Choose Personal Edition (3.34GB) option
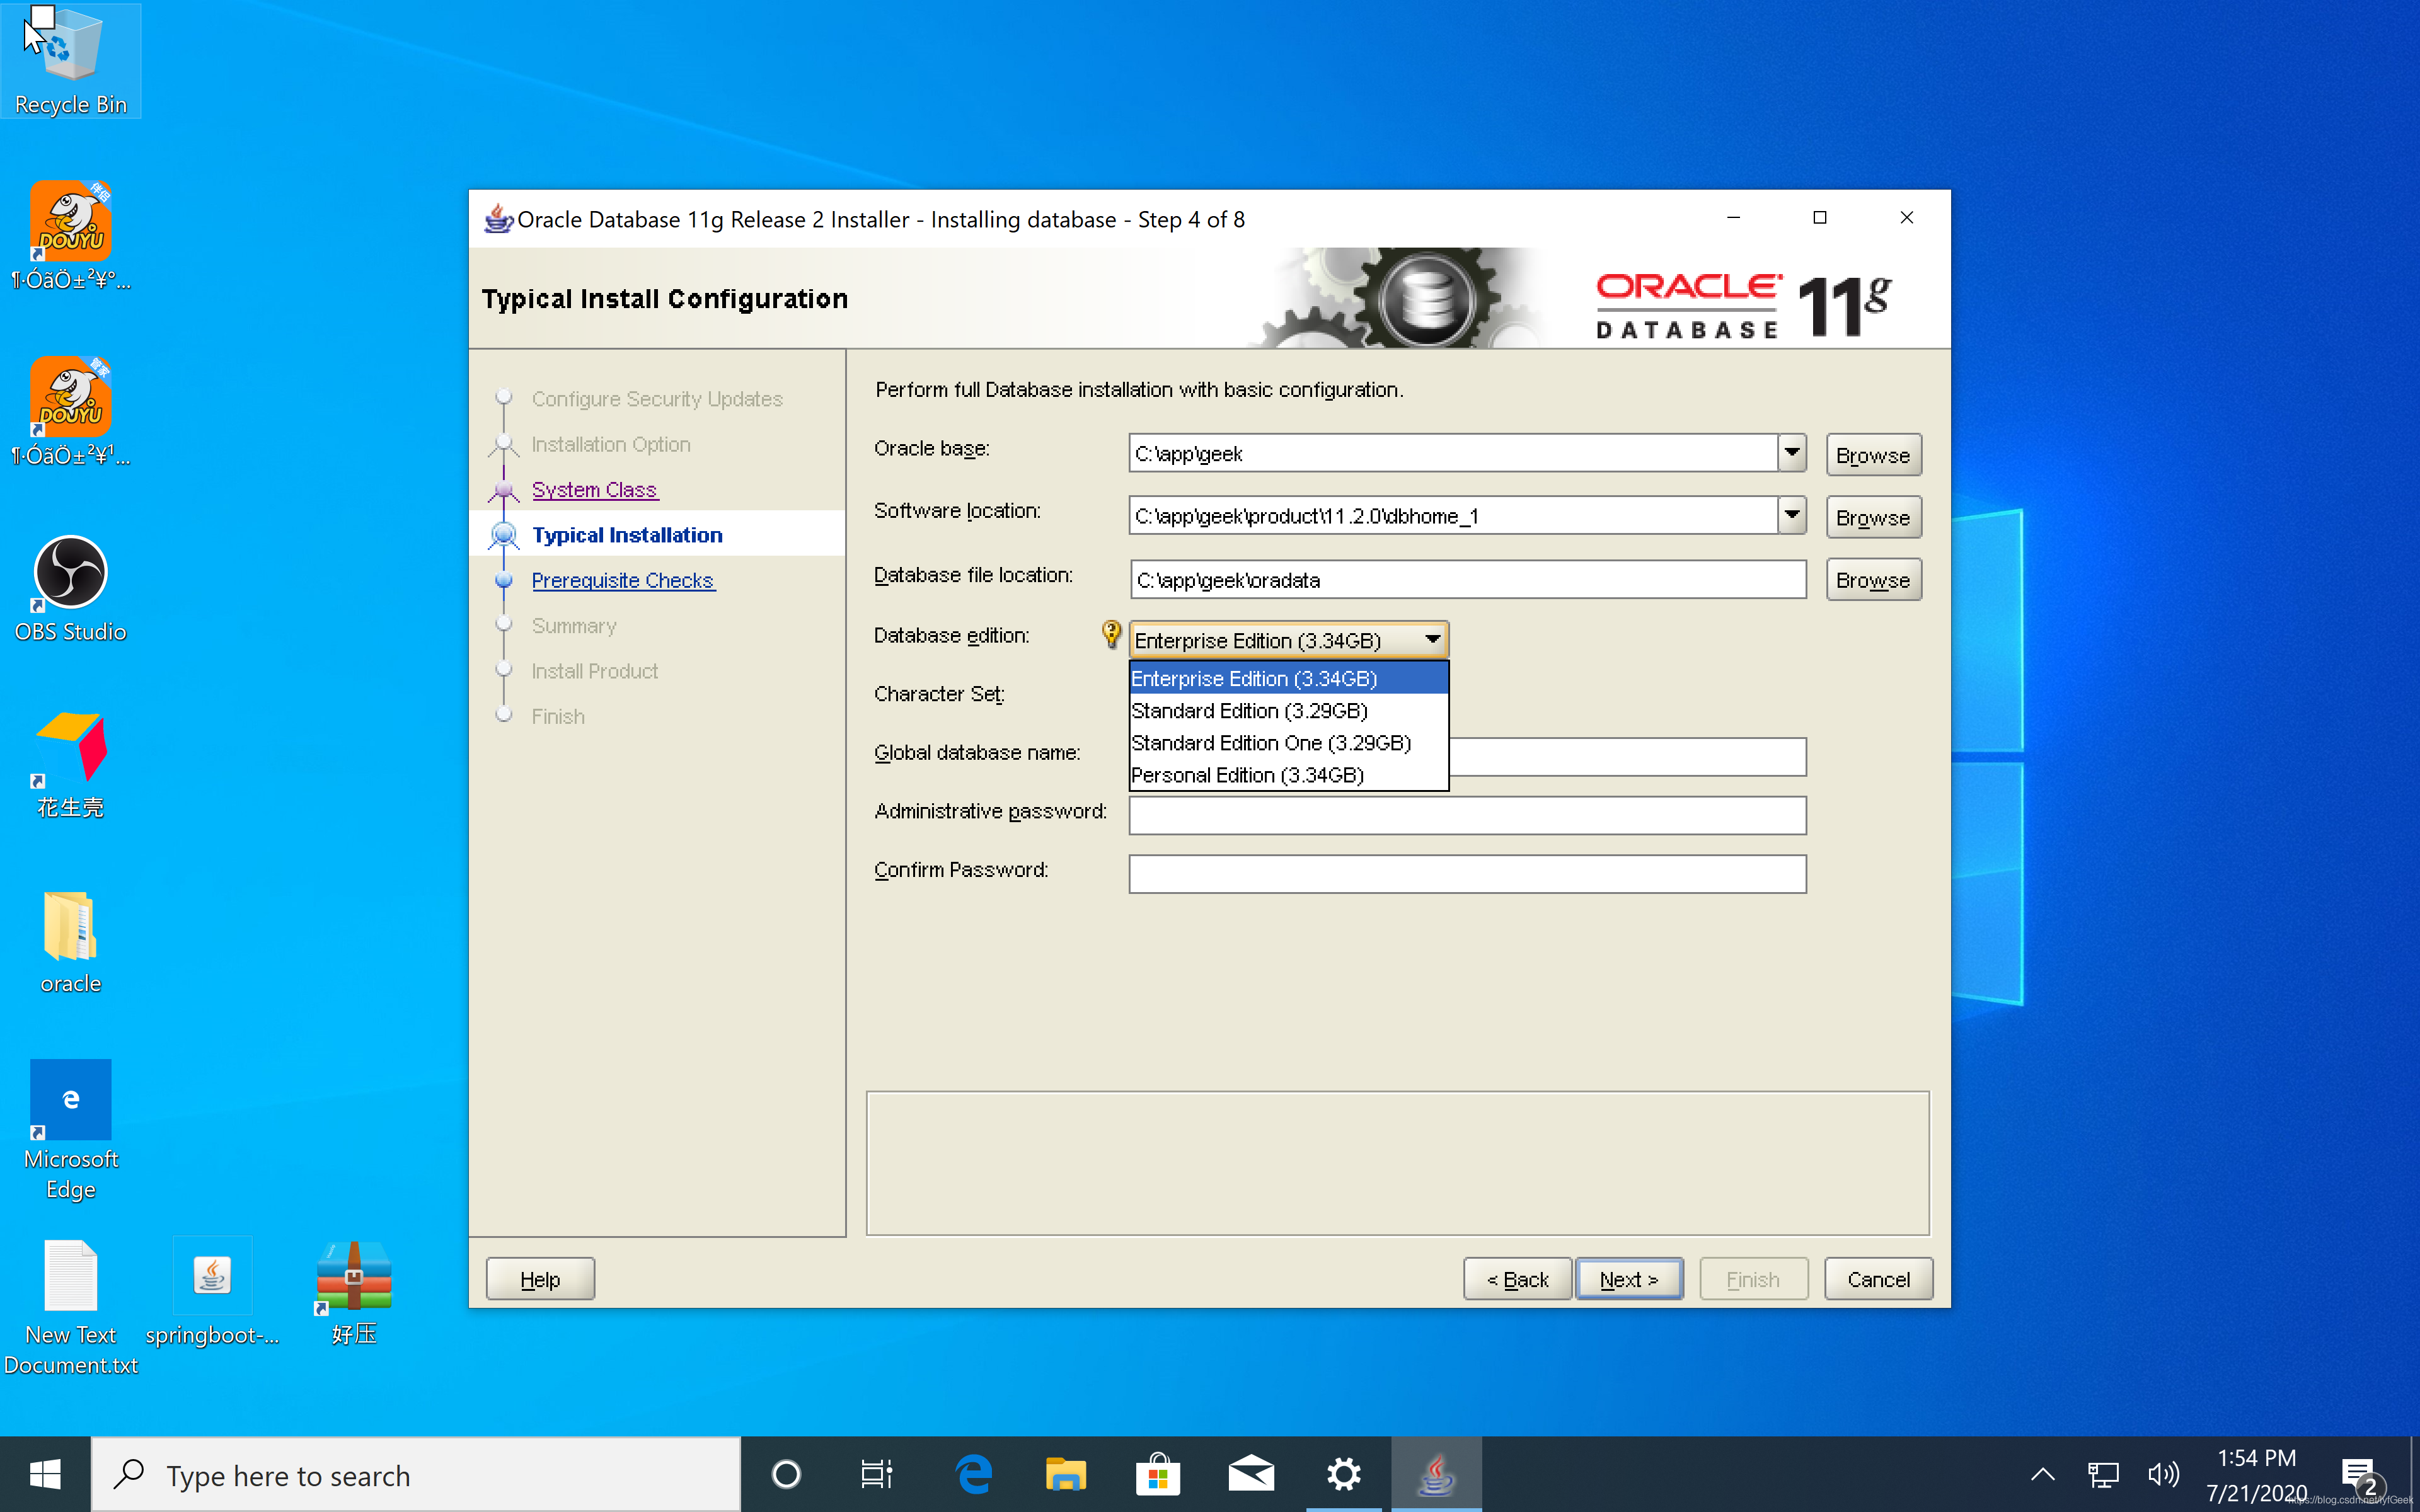Viewport: 2420px width, 1512px height. point(1288,775)
